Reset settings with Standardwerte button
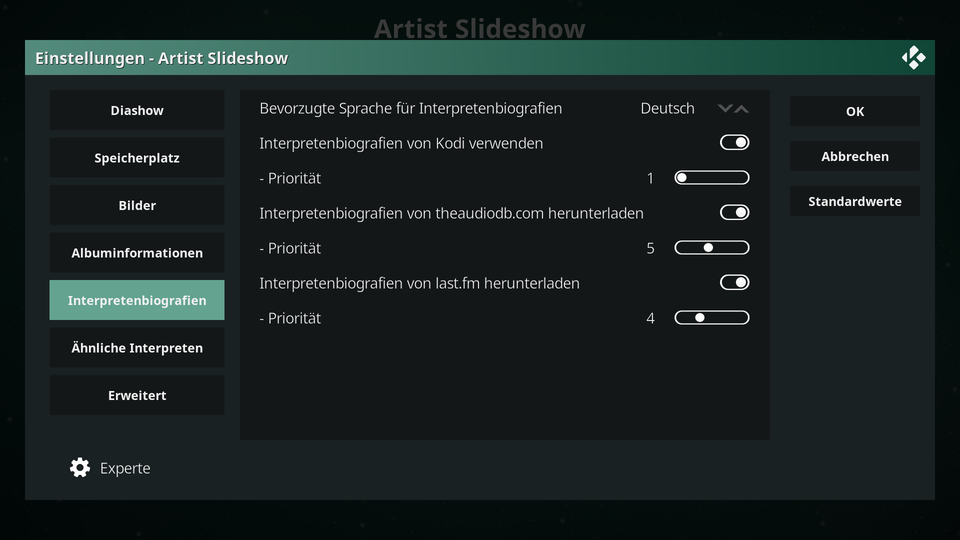This screenshot has width=960, height=540. (855, 201)
